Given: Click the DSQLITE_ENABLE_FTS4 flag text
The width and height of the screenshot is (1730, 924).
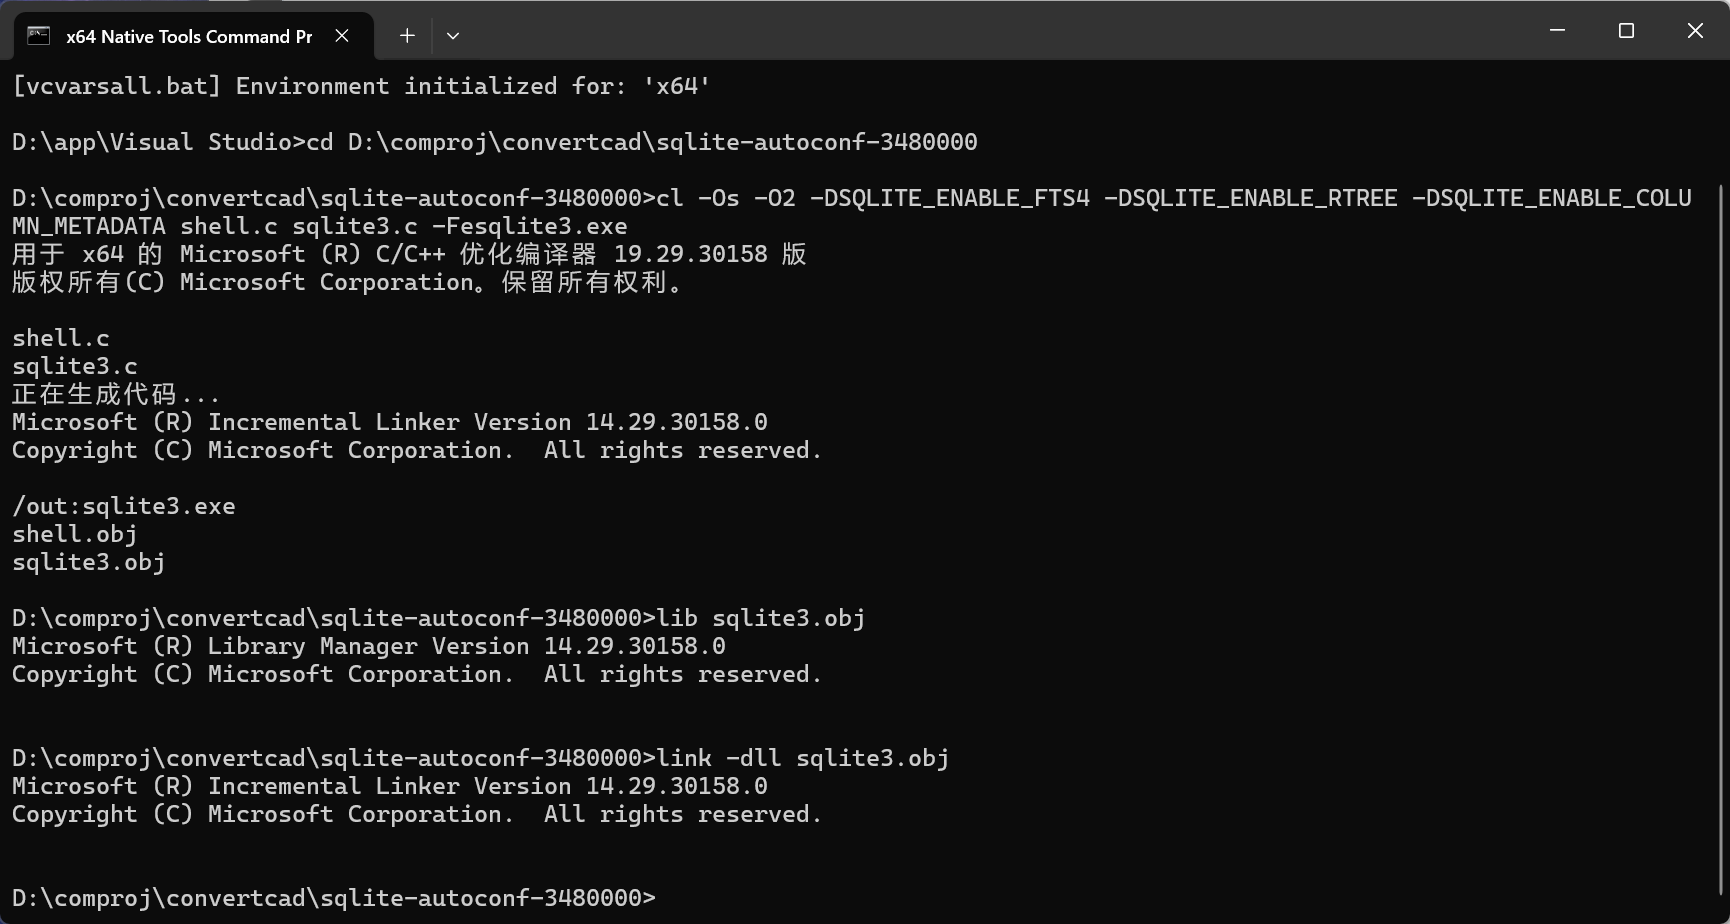Looking at the screenshot, I should tap(951, 197).
